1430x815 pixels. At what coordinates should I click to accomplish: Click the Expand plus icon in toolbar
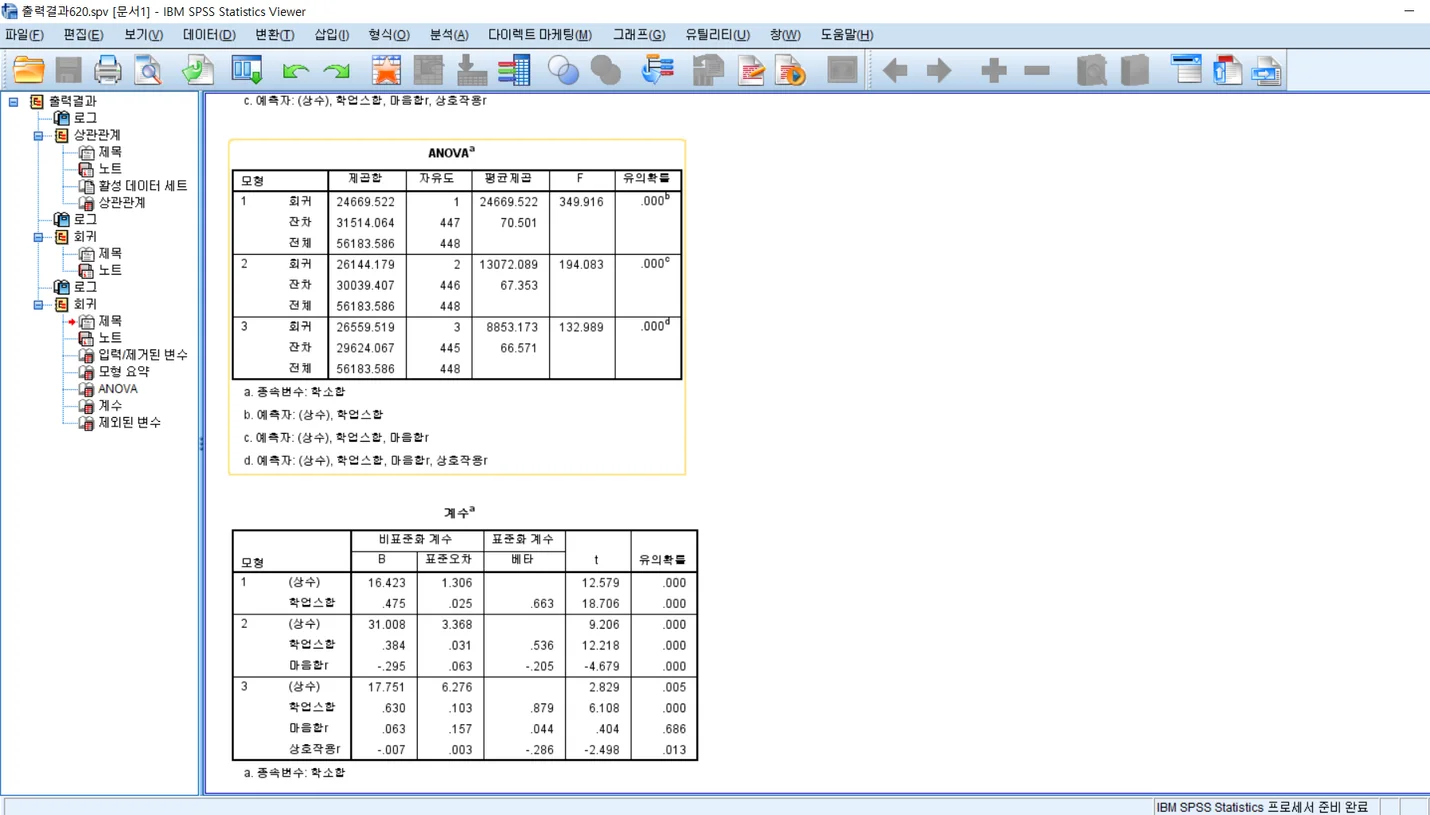click(993, 70)
